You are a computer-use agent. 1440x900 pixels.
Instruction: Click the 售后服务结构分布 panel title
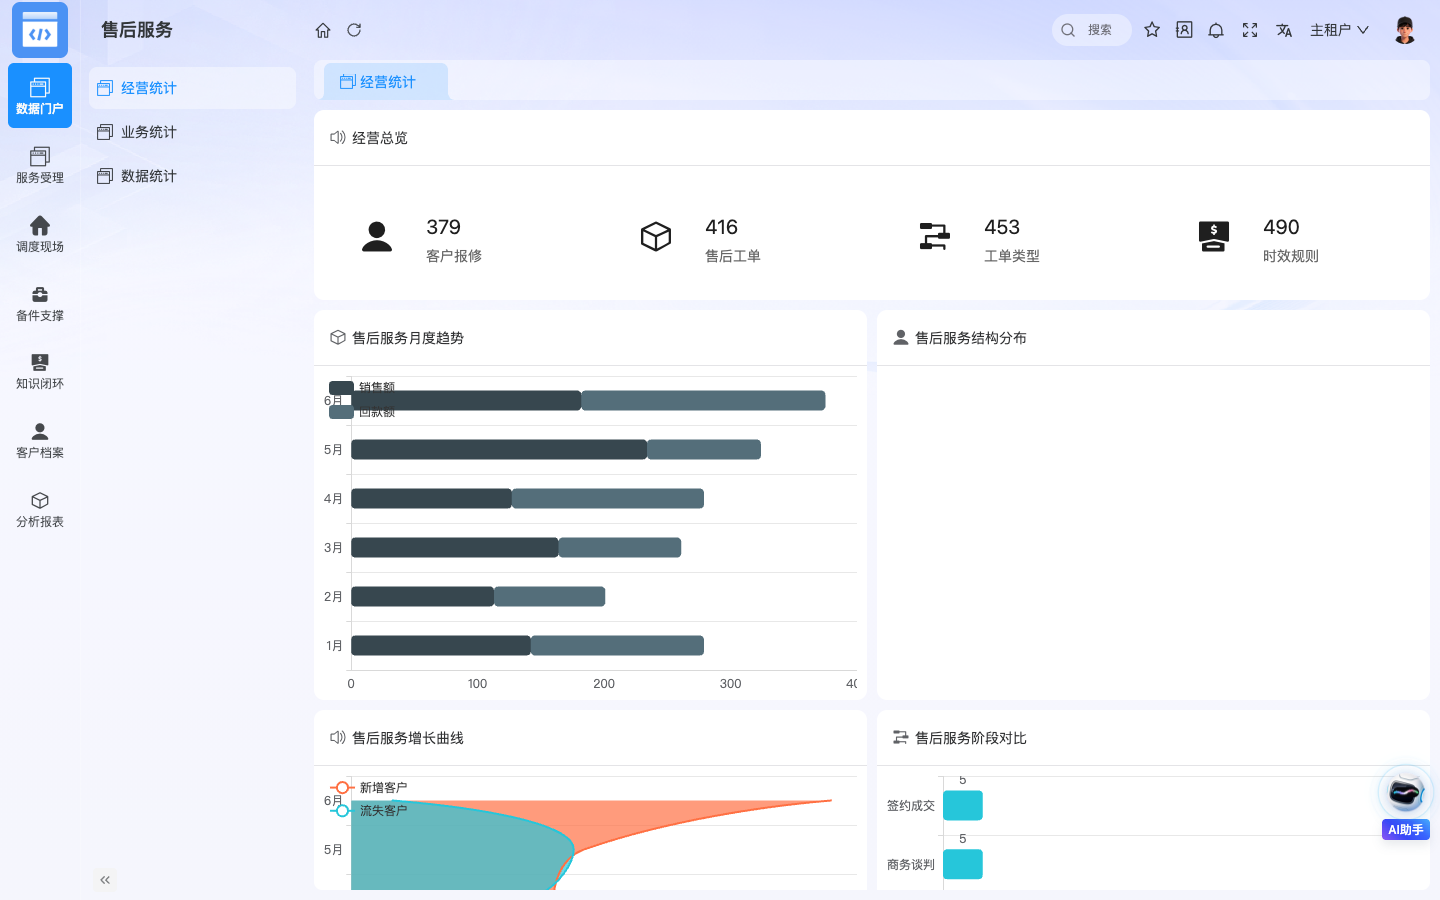[970, 338]
